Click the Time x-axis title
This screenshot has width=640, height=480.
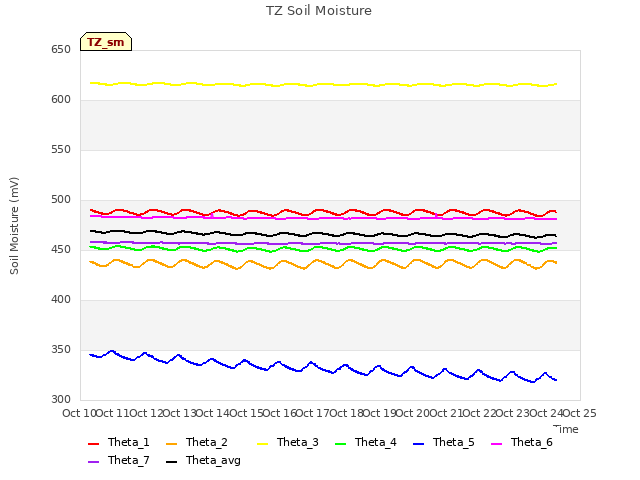click(x=566, y=429)
